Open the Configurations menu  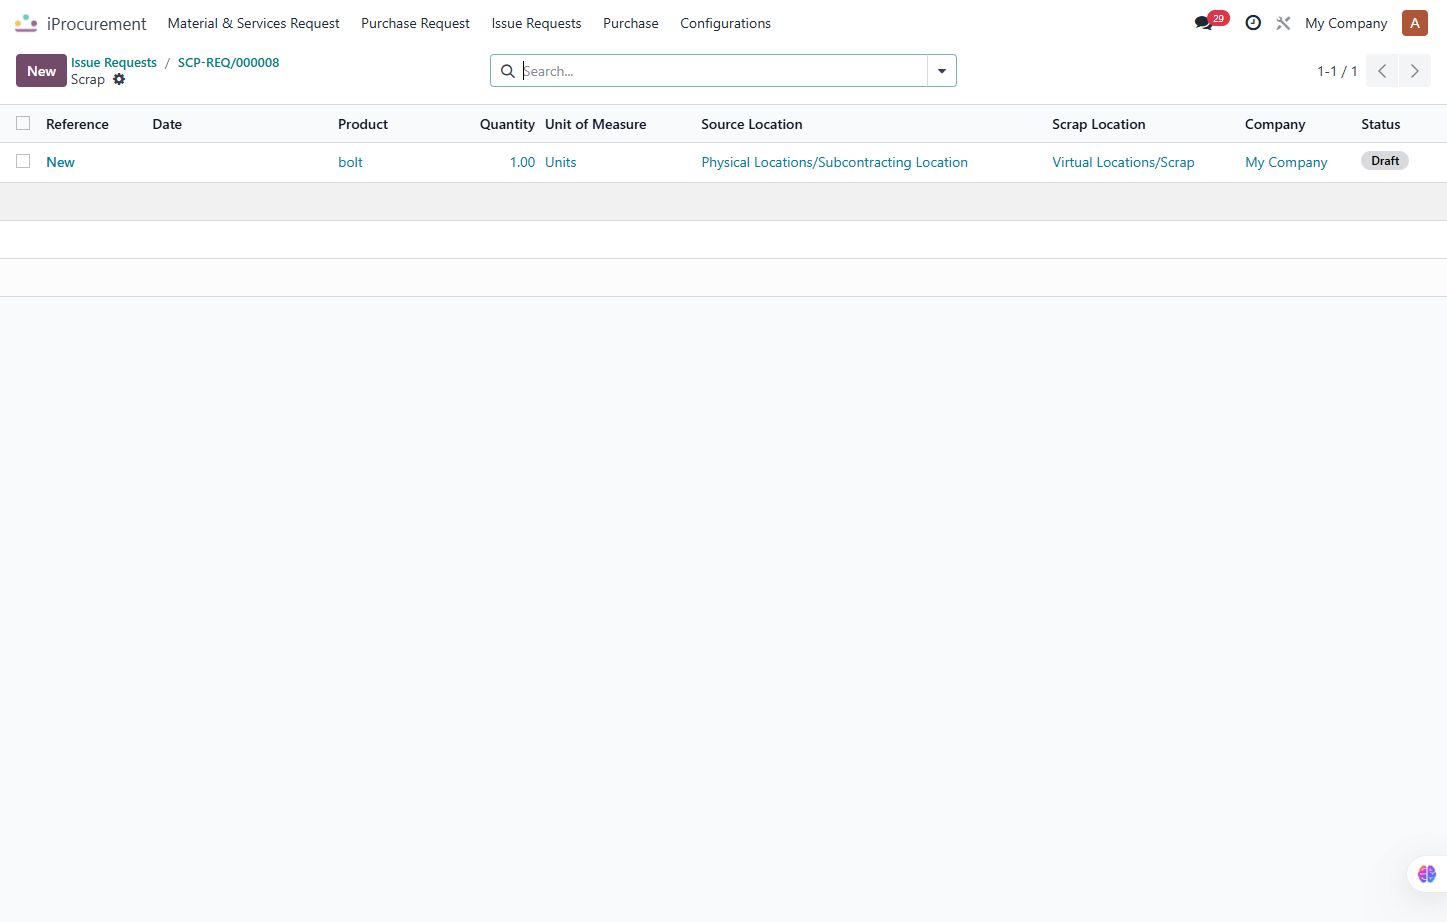725,23
